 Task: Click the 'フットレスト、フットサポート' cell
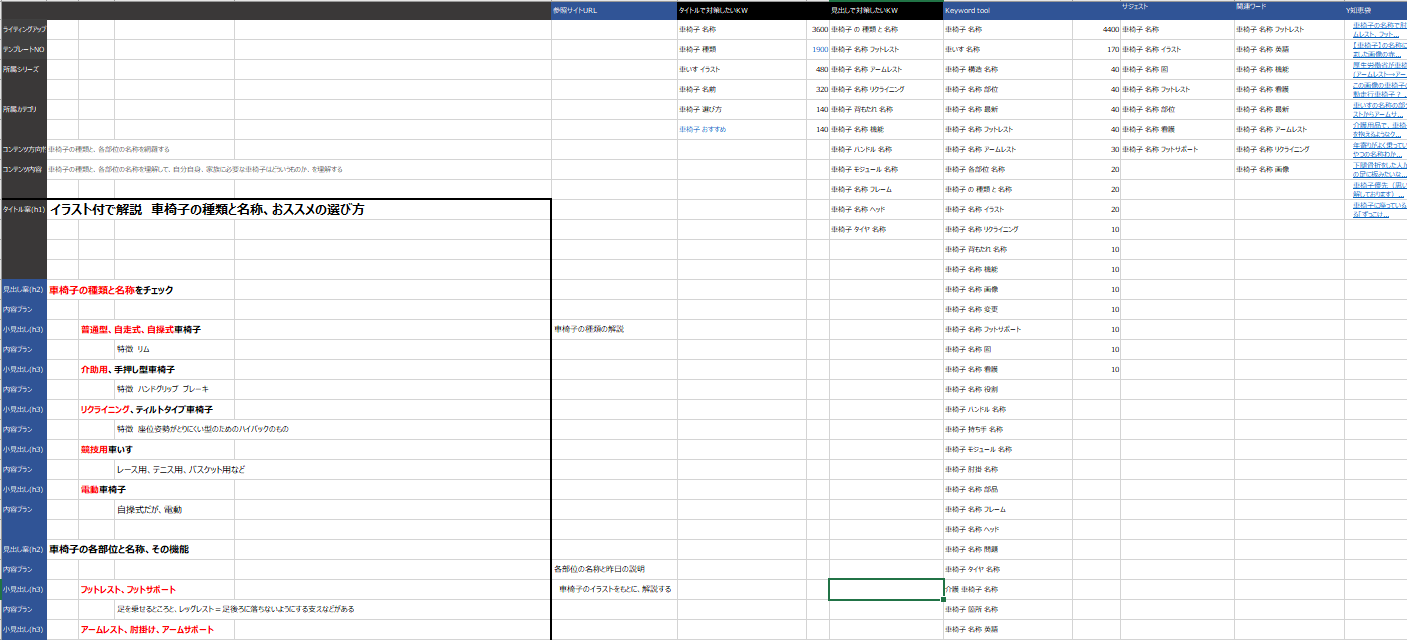click(128, 590)
